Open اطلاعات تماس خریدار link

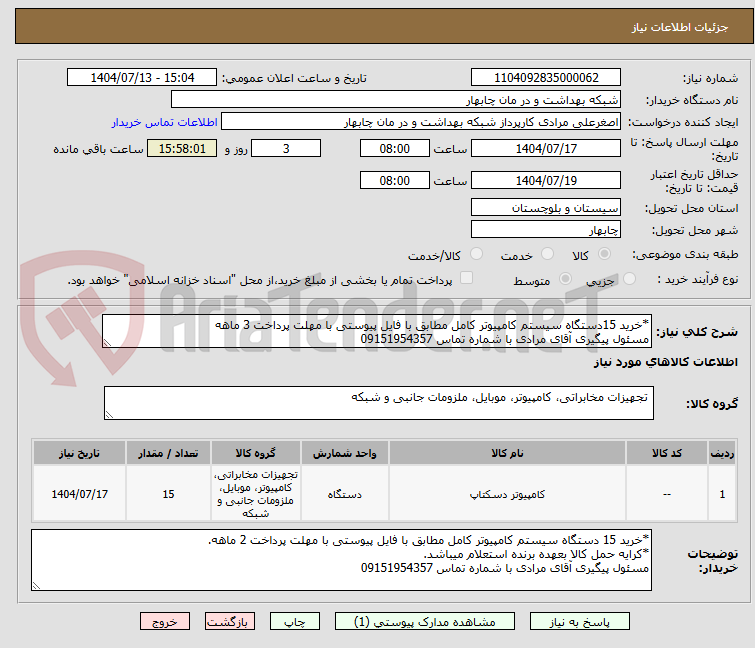pos(165,122)
